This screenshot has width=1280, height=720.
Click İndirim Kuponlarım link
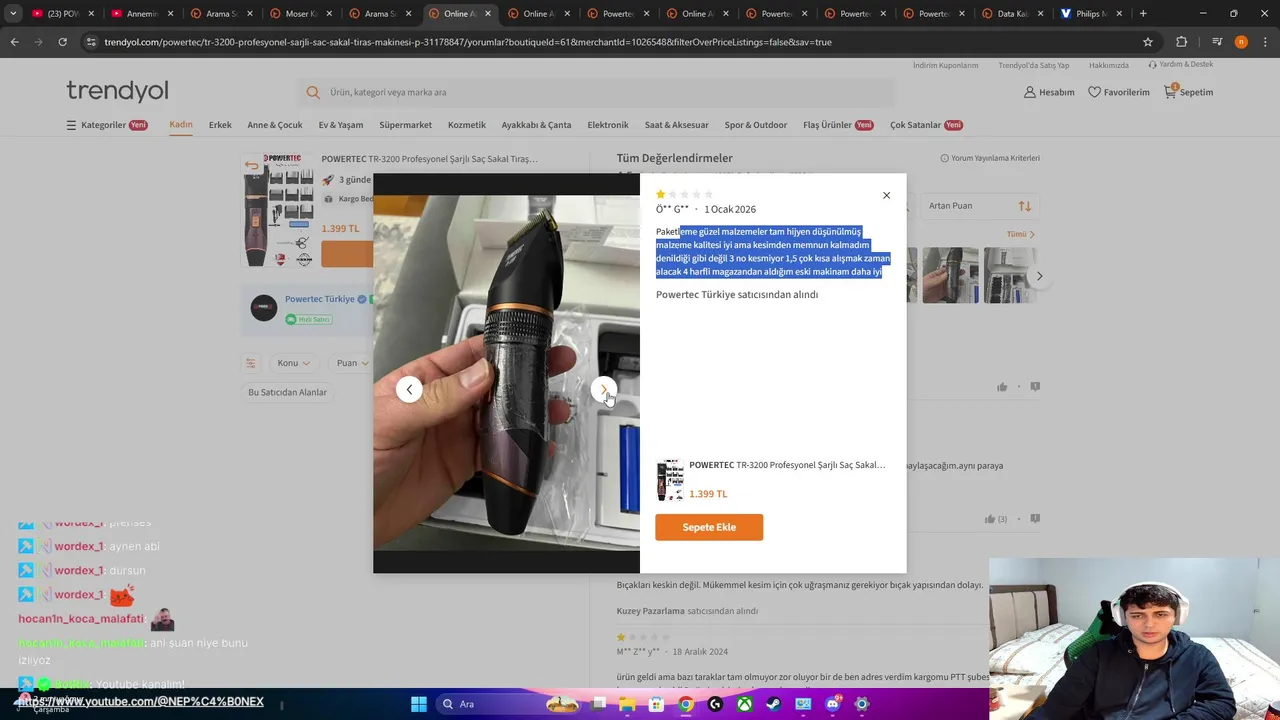click(945, 65)
